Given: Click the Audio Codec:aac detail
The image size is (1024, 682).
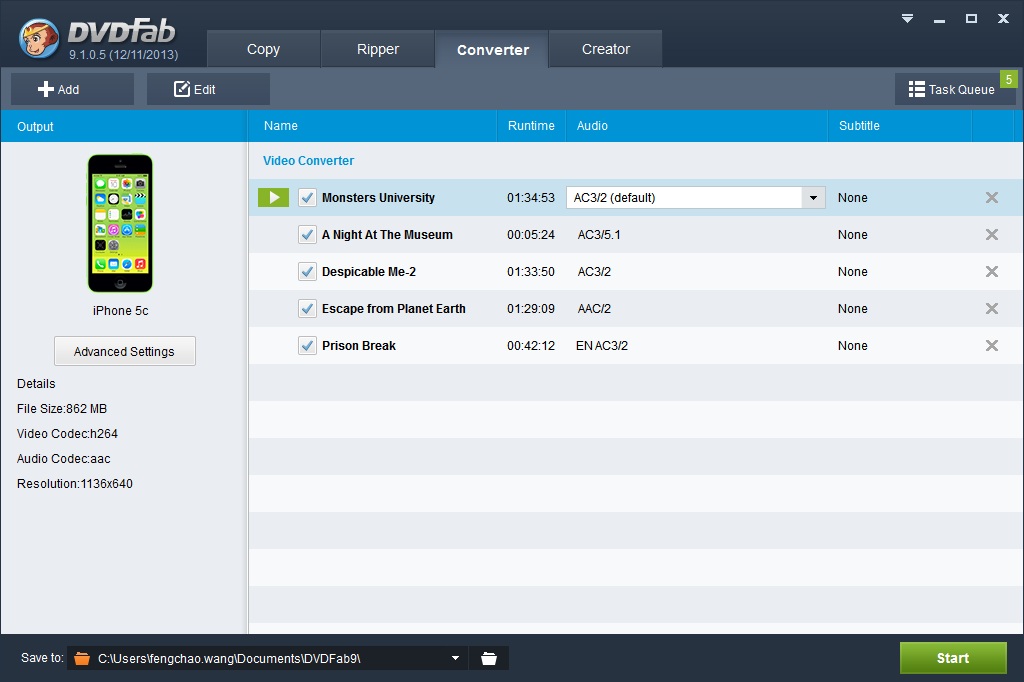Looking at the screenshot, I should tap(63, 459).
